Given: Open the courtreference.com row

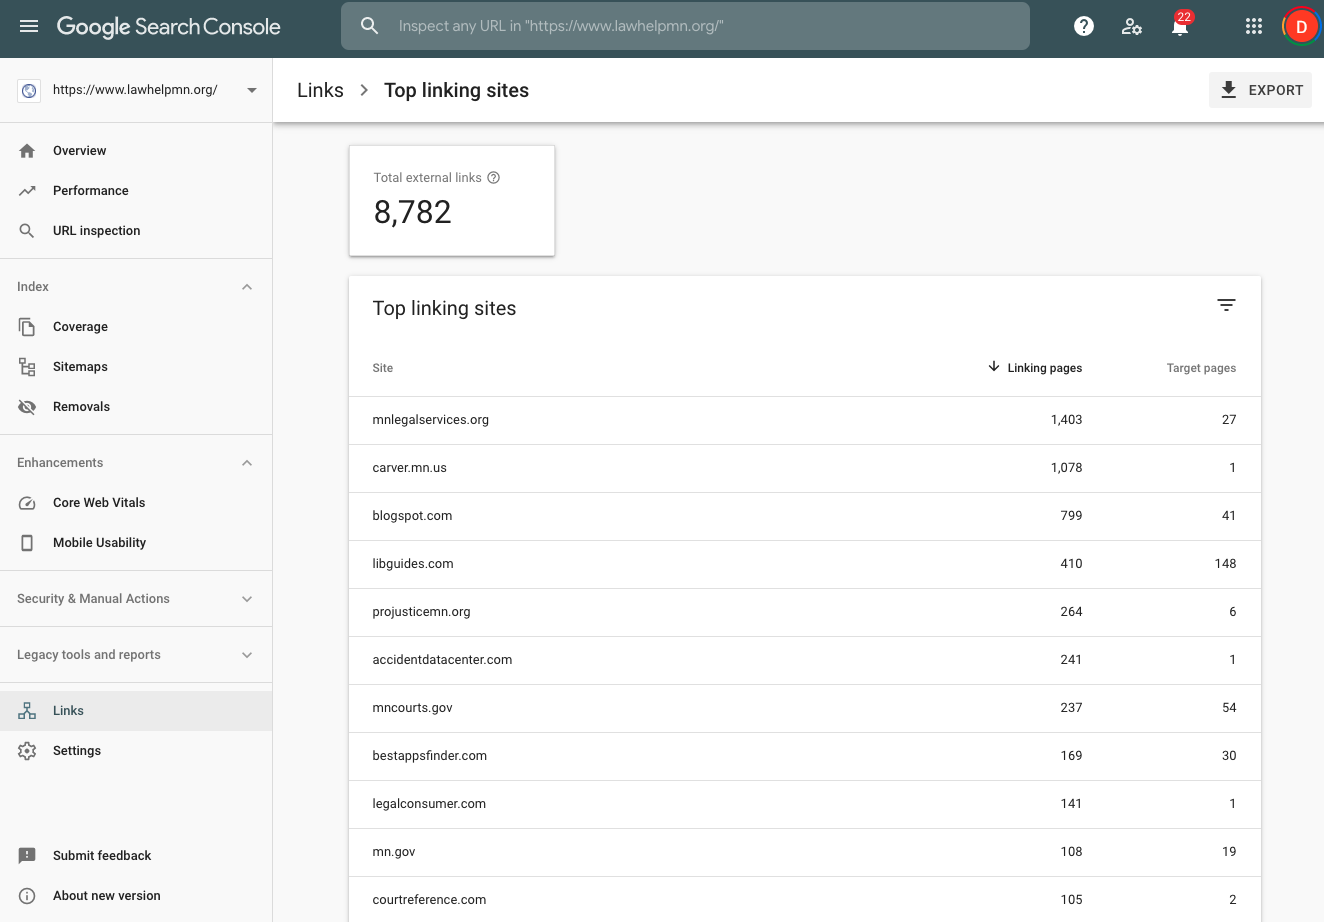Looking at the screenshot, I should pyautogui.click(x=805, y=899).
